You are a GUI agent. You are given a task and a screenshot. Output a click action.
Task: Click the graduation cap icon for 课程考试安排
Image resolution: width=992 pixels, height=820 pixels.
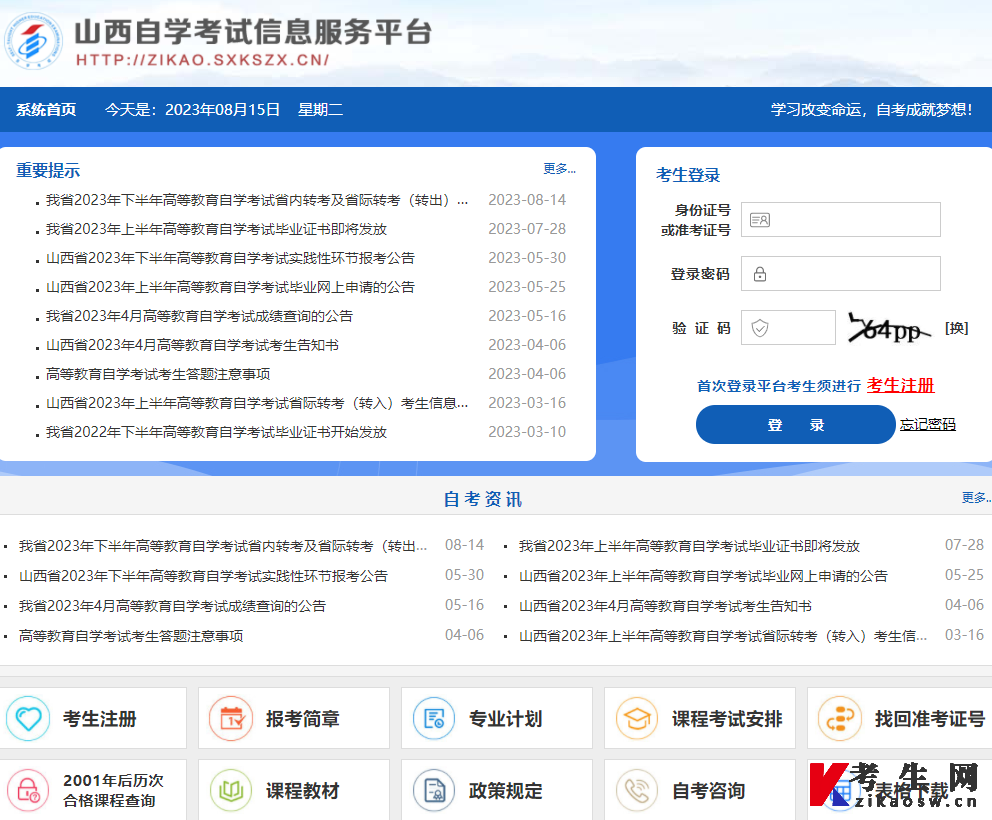[637, 719]
